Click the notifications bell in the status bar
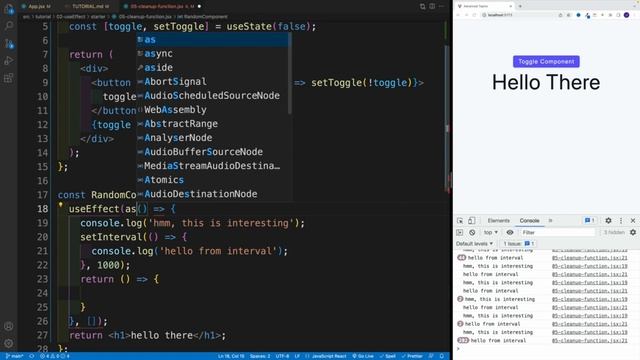Image resolution: width=640 pixels, height=360 pixels. (442, 356)
